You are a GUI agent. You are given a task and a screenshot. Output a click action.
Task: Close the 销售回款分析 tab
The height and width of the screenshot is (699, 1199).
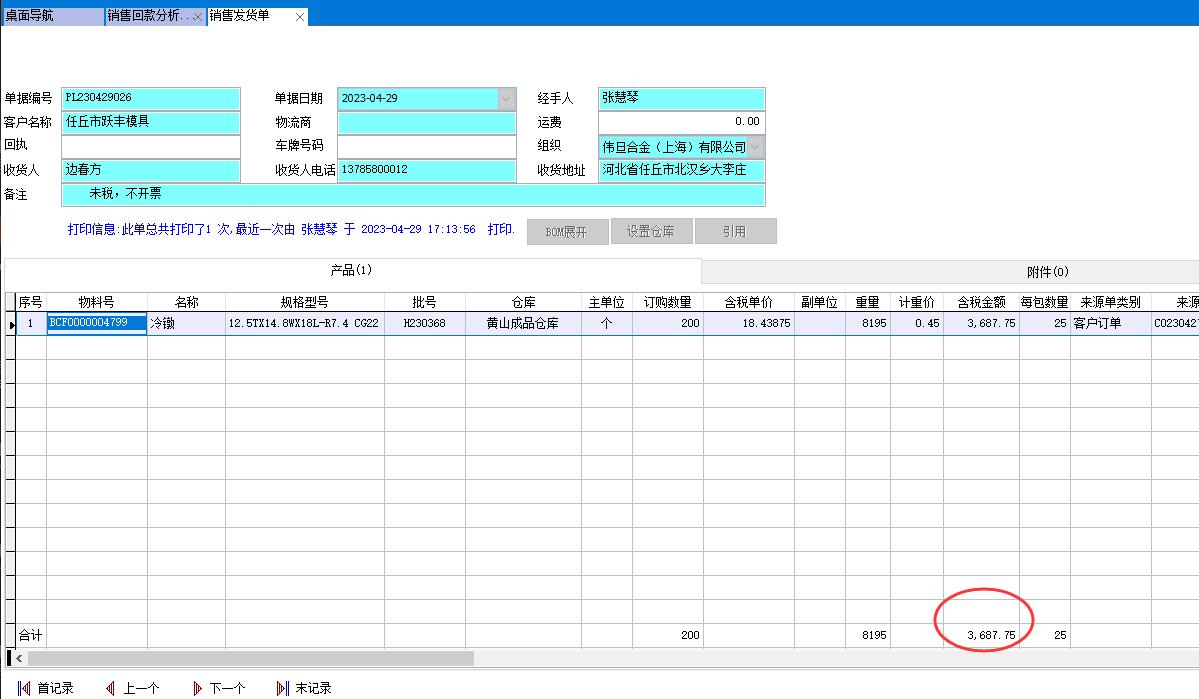click(198, 17)
